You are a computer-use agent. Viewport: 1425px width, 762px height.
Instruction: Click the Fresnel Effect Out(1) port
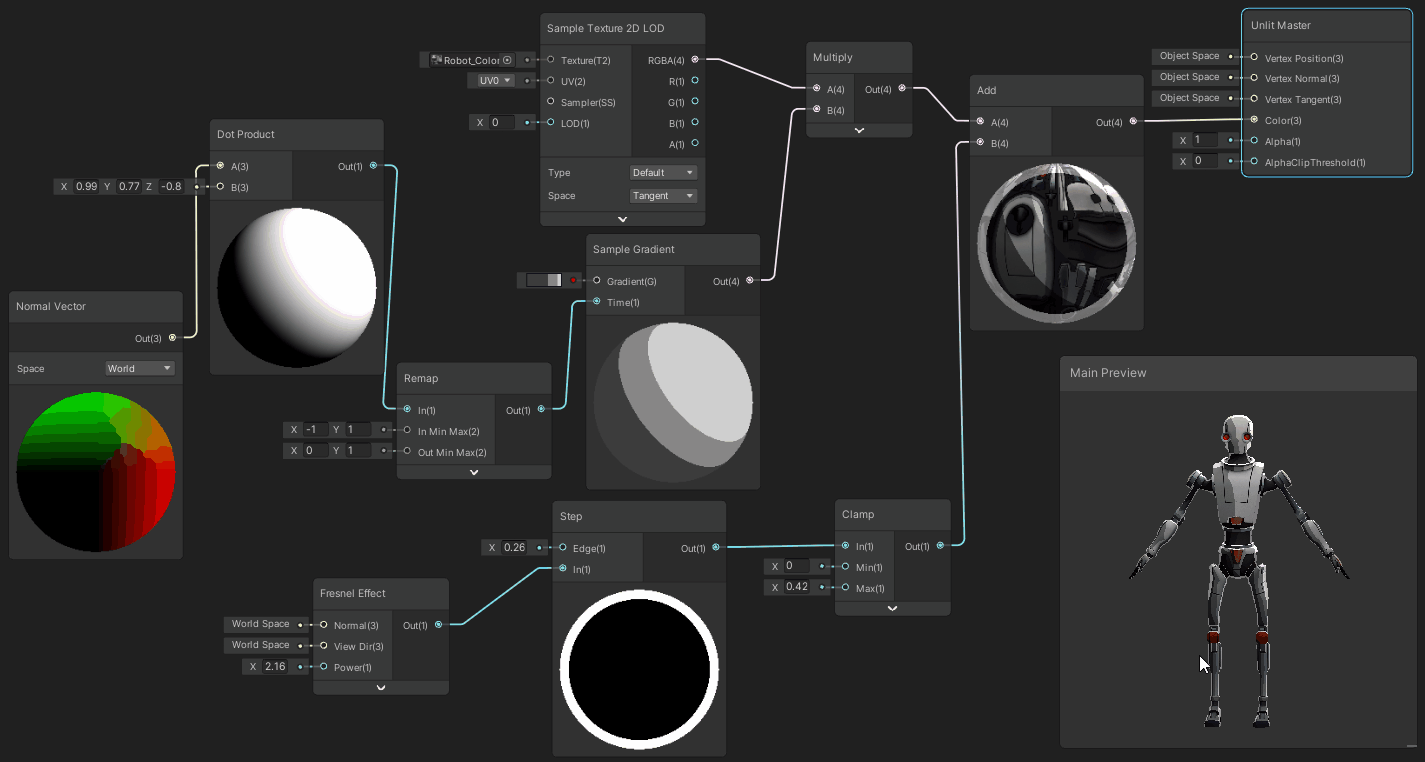[438, 625]
